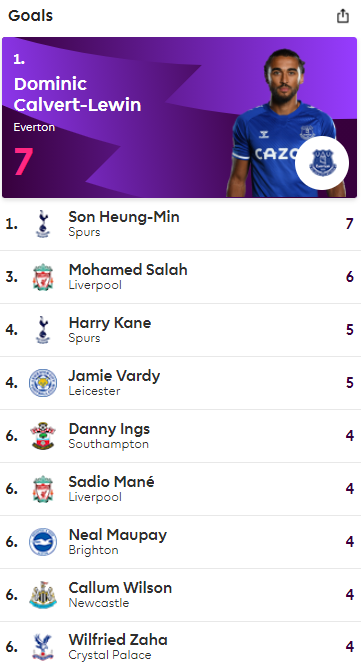The image size is (361, 667).
Task: Click the Dominic Calvert-Lewin player photo
Action: tap(284, 123)
